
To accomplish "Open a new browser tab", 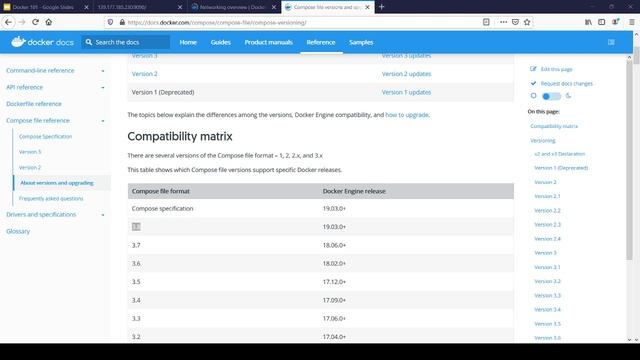I will pos(381,7).
